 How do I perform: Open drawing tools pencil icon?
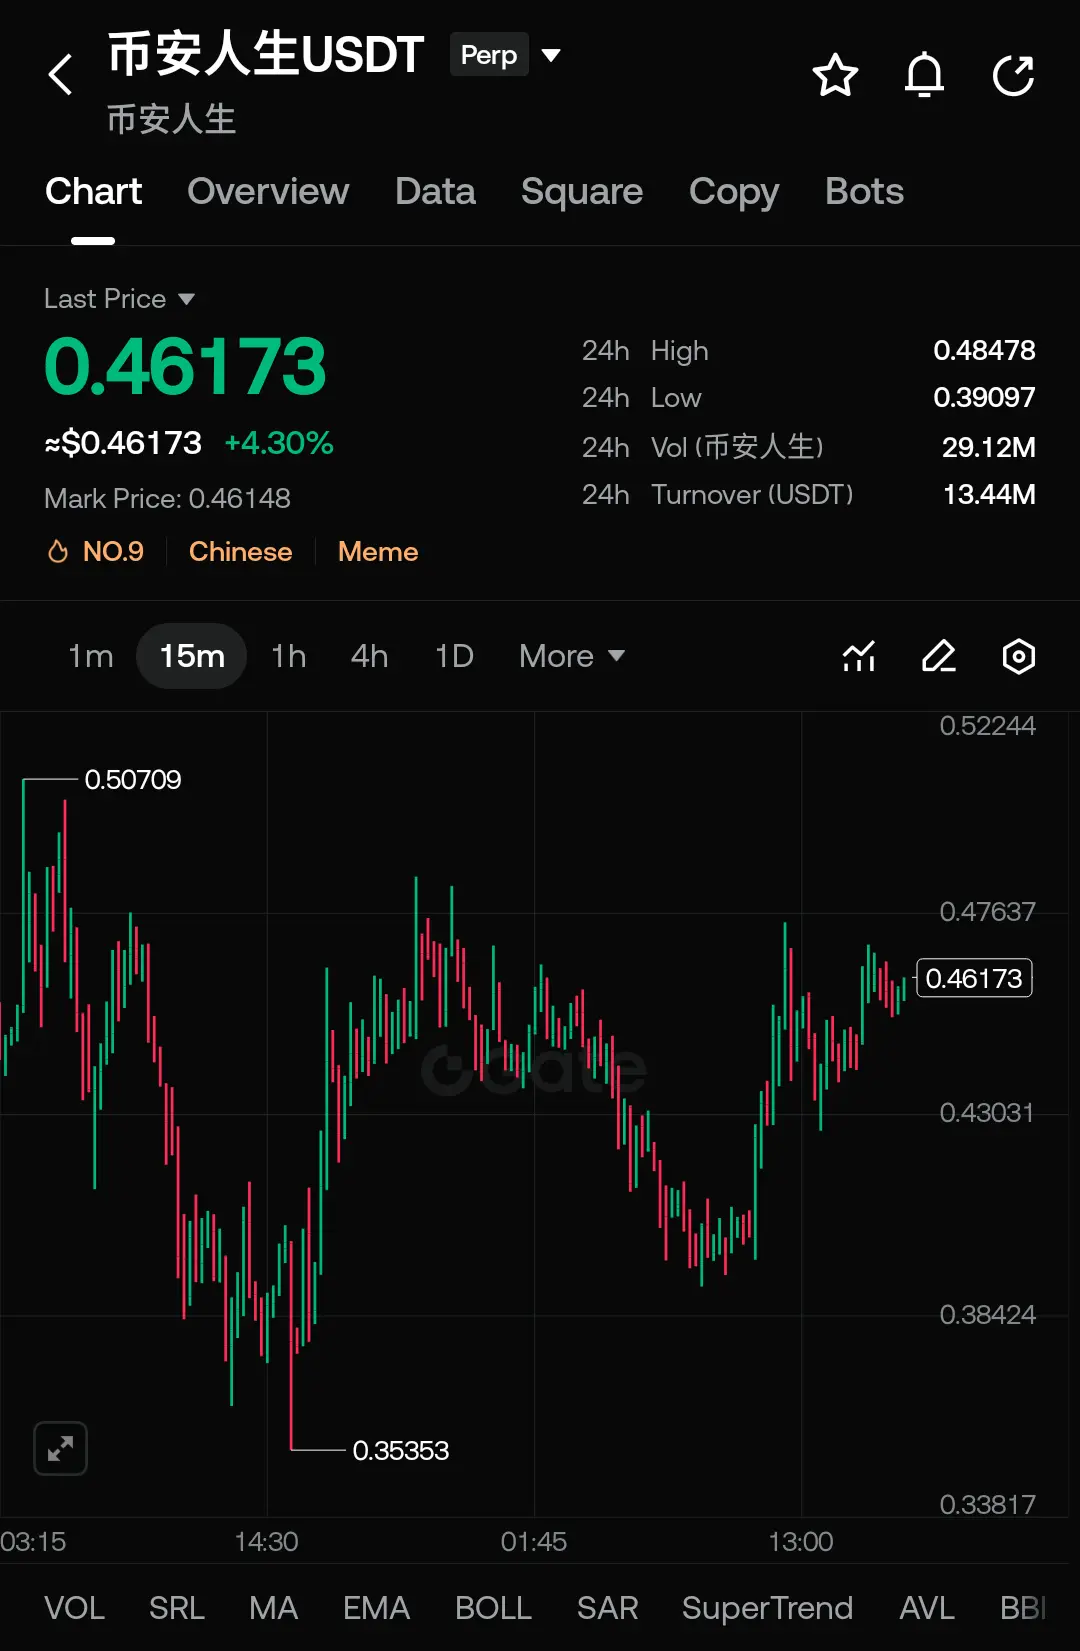[939, 656]
